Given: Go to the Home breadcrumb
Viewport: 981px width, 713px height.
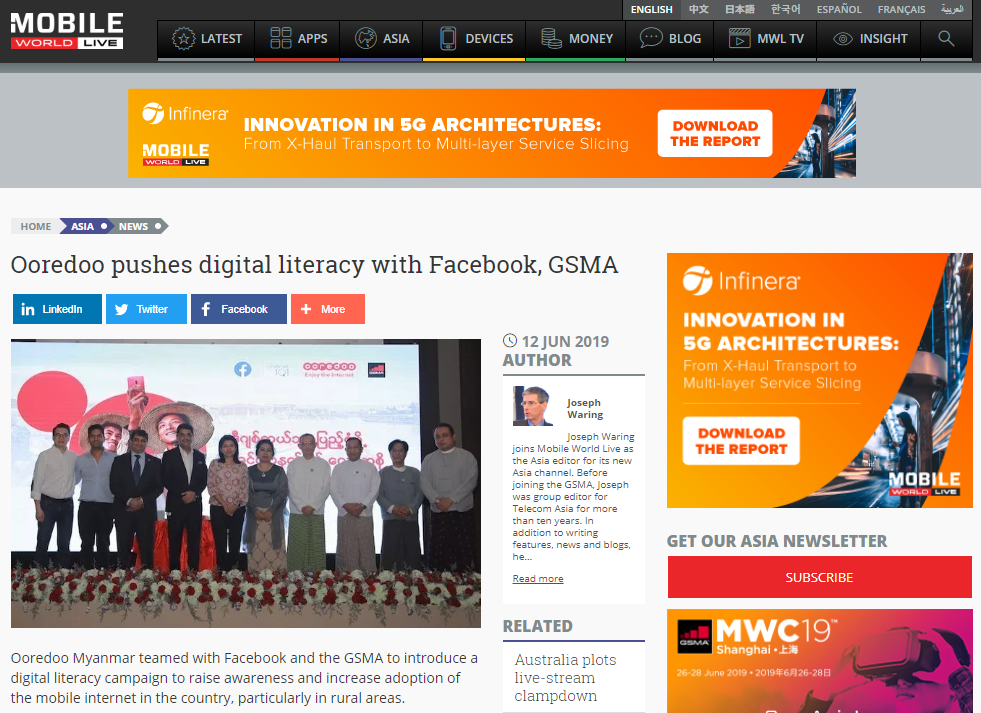Looking at the screenshot, I should (36, 226).
